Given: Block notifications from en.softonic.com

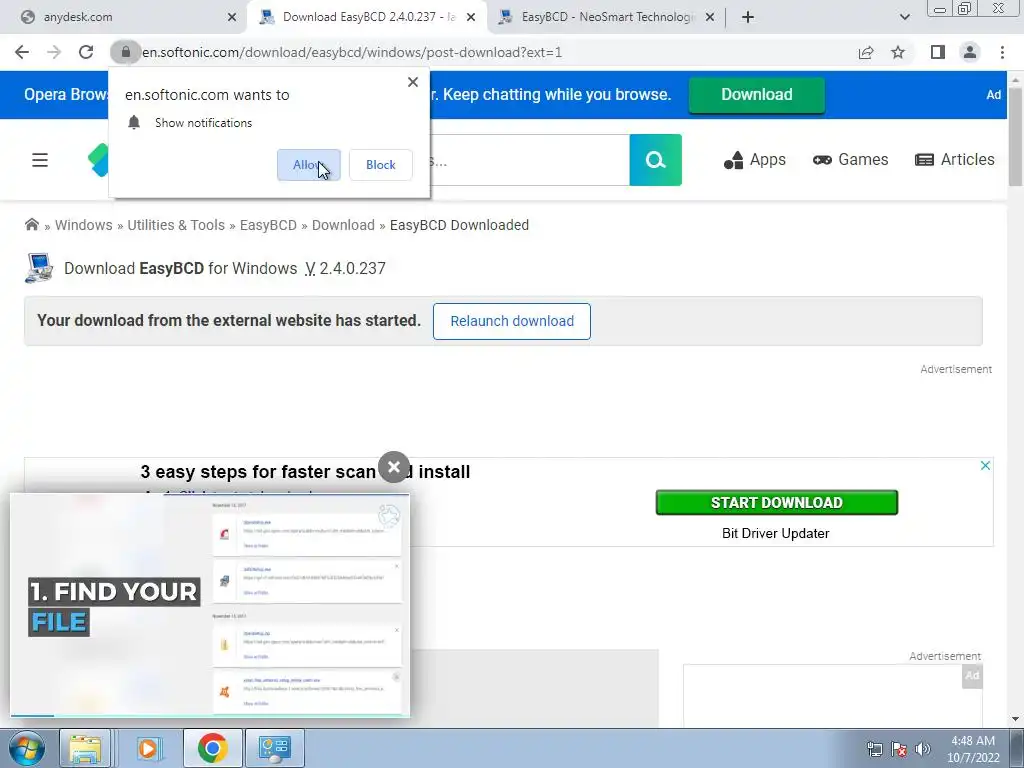Looking at the screenshot, I should (x=381, y=165).
